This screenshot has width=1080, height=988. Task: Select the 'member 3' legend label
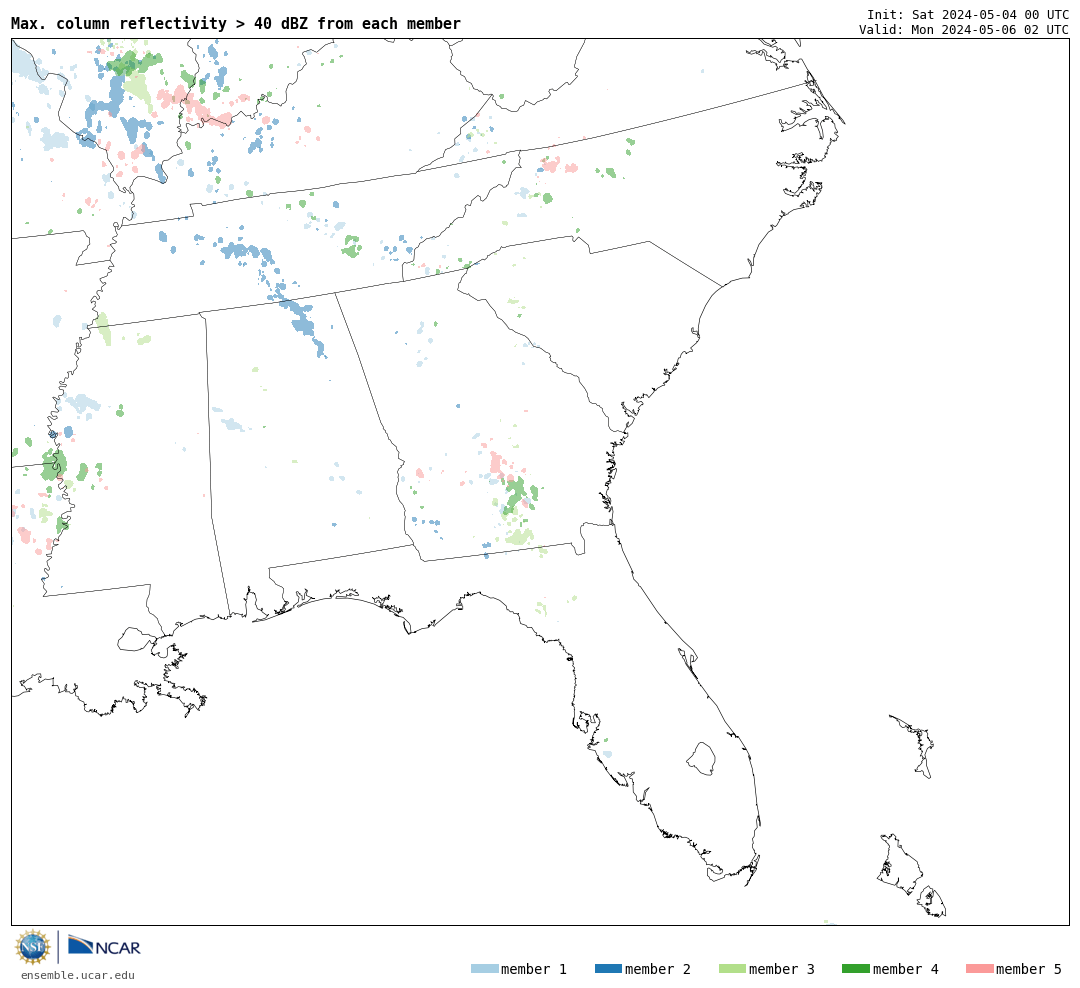(x=782, y=969)
